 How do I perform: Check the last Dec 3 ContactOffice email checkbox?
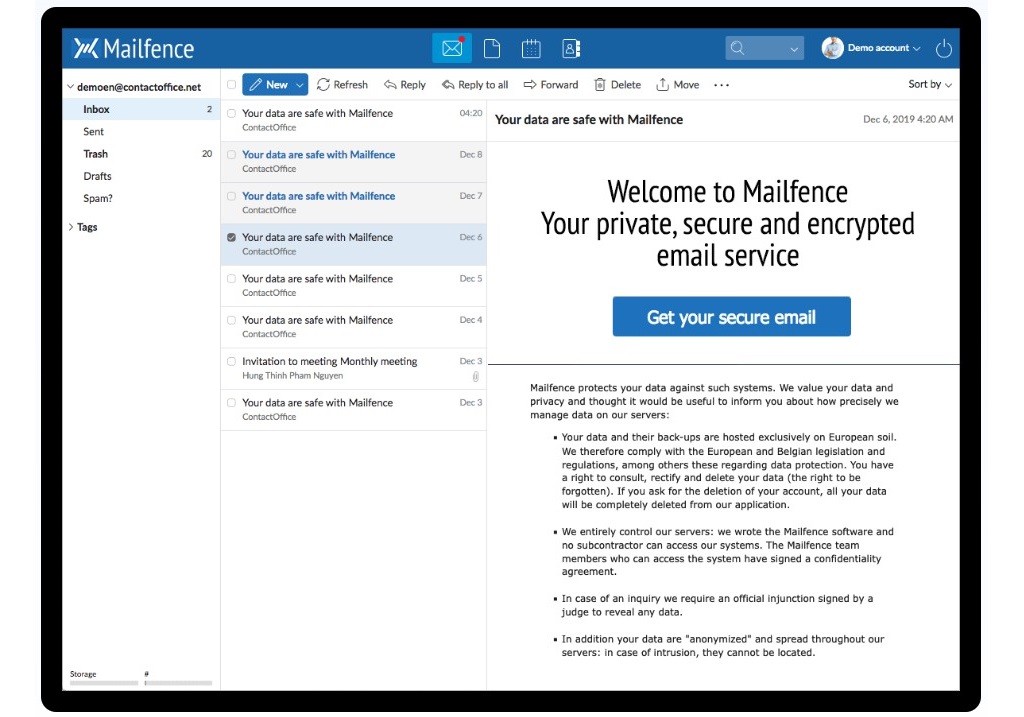point(231,403)
